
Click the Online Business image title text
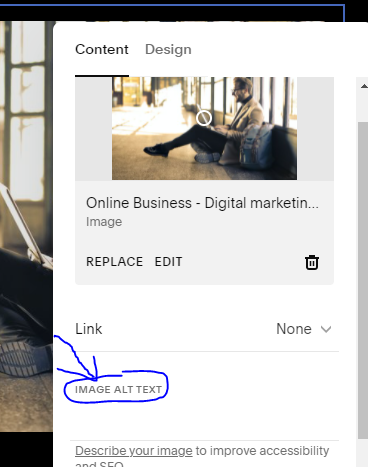click(x=202, y=203)
